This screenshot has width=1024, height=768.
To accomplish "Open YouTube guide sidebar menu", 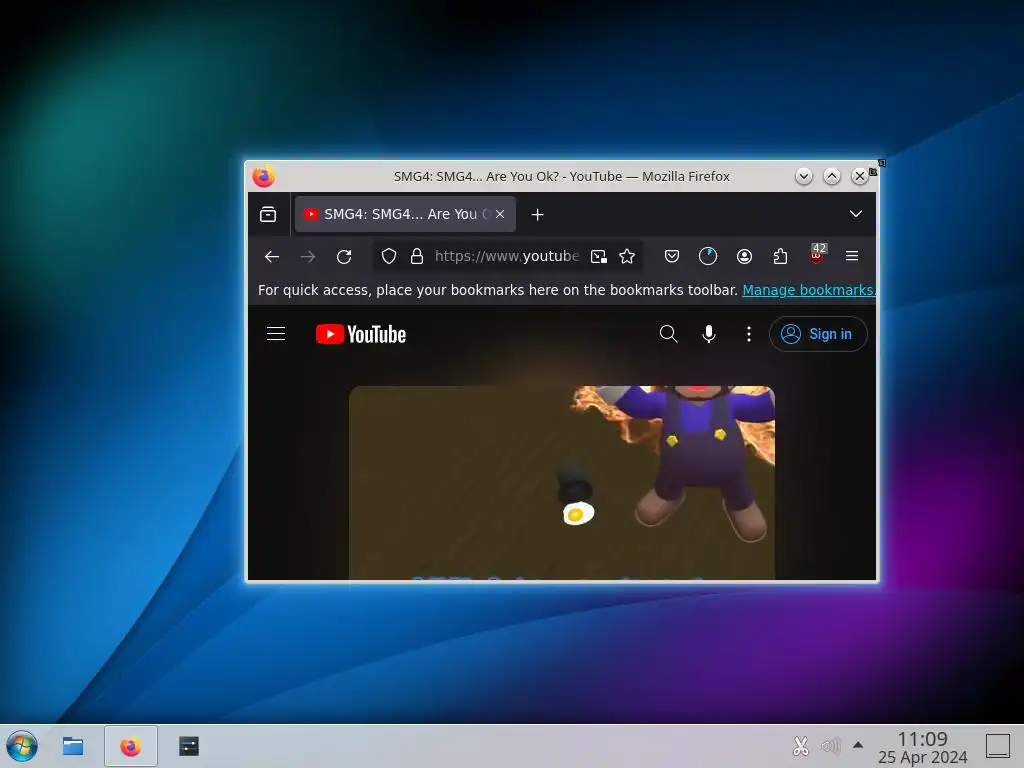I will click(x=276, y=334).
